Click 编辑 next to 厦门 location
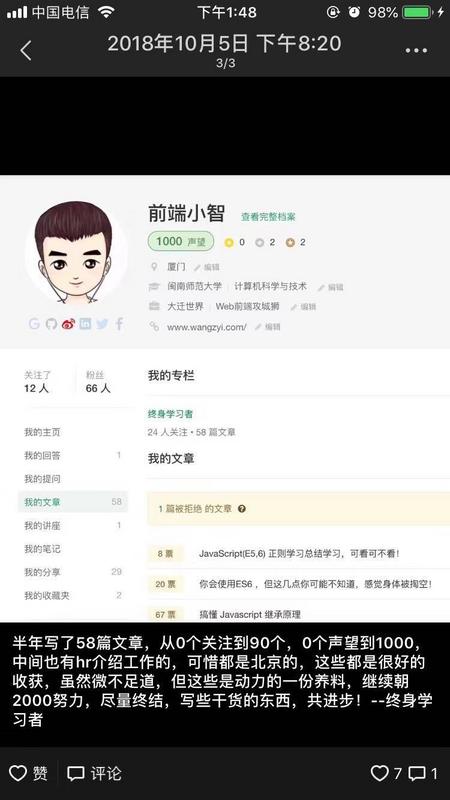 (207, 267)
